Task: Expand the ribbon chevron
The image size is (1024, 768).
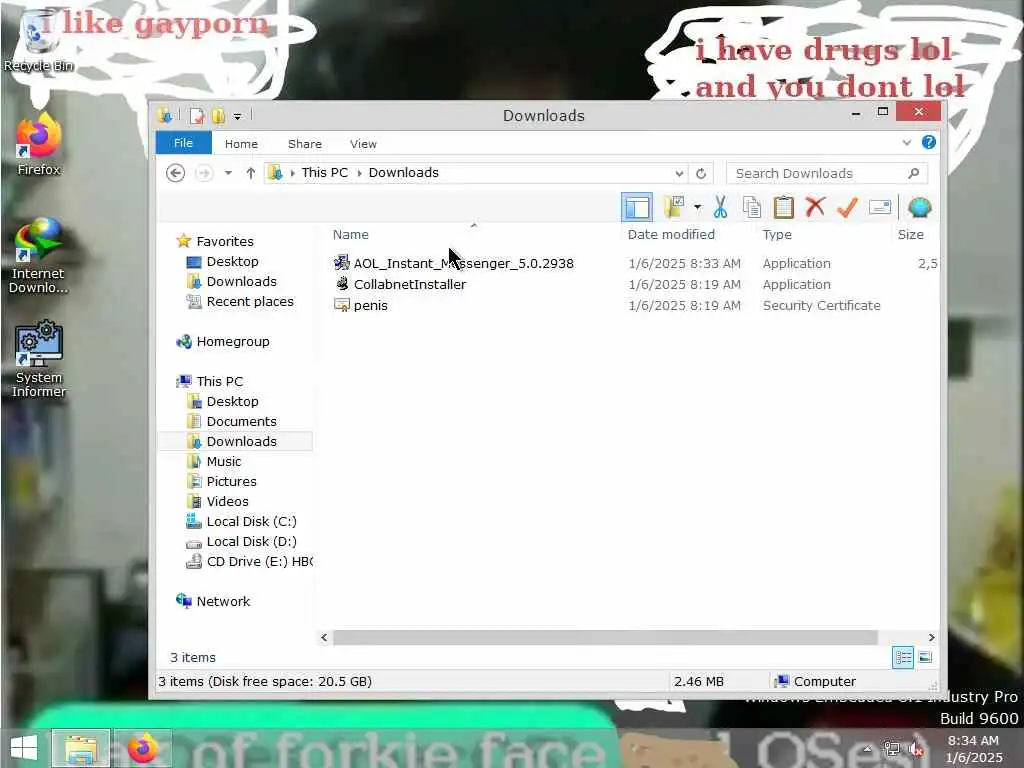Action: [x=906, y=143]
